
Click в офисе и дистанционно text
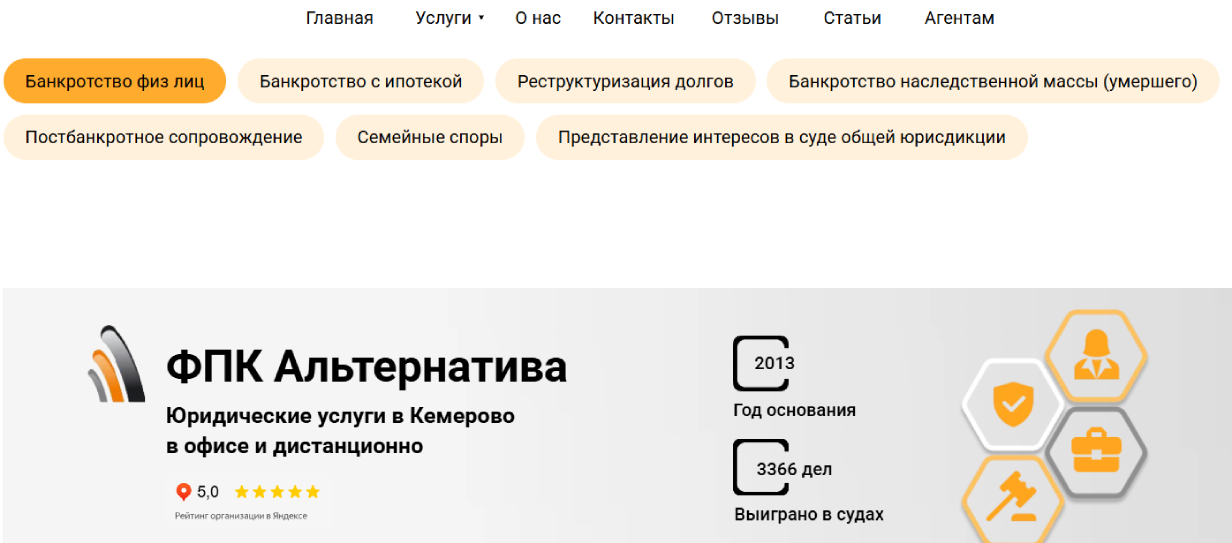295,446
